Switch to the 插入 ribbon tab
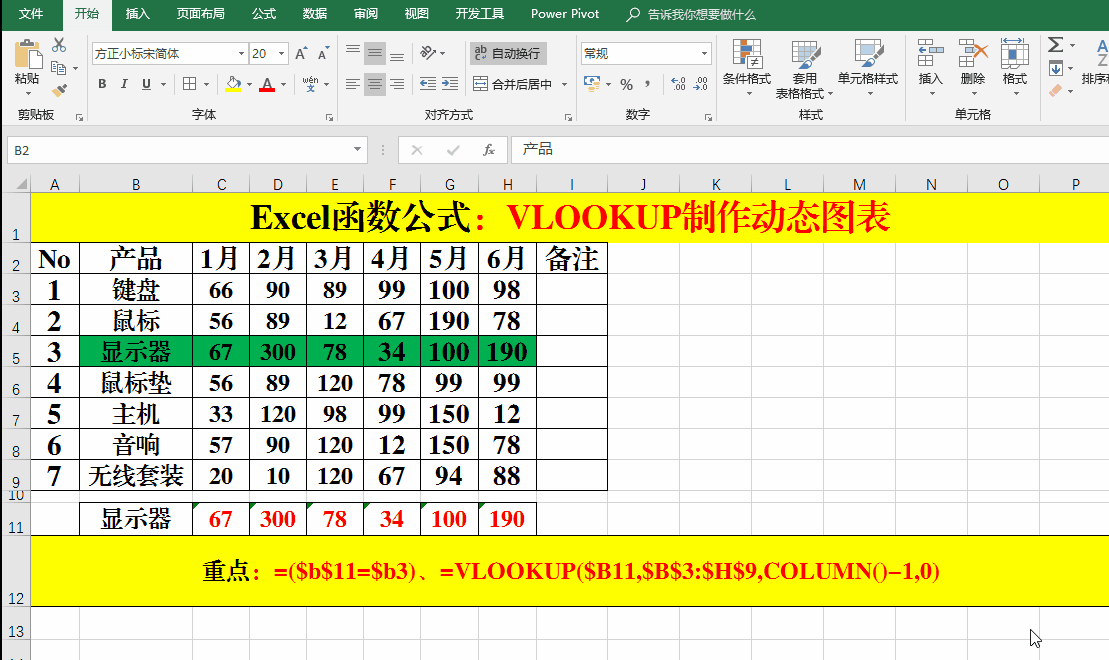 (x=138, y=14)
